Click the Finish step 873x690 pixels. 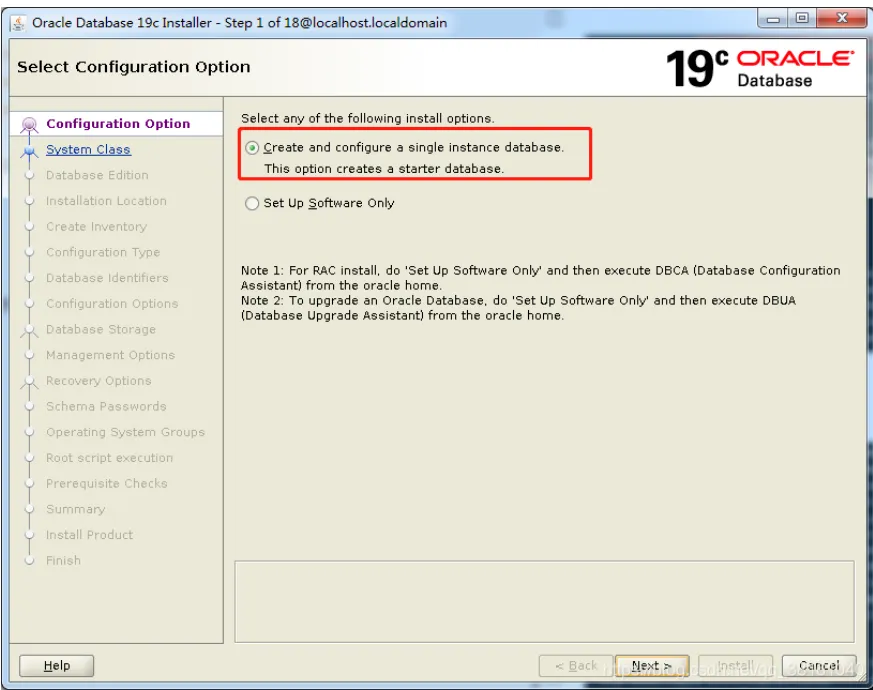(63, 560)
